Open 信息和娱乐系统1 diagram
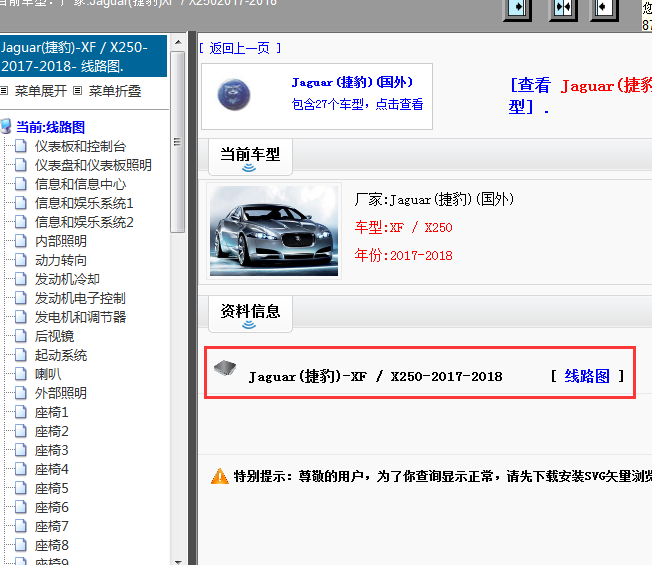The image size is (652, 565). click(x=84, y=203)
